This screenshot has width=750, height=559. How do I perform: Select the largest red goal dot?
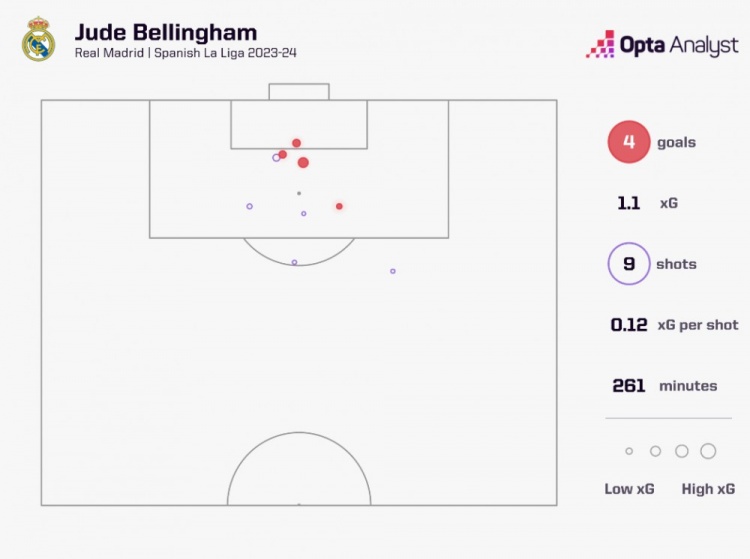[x=303, y=163]
